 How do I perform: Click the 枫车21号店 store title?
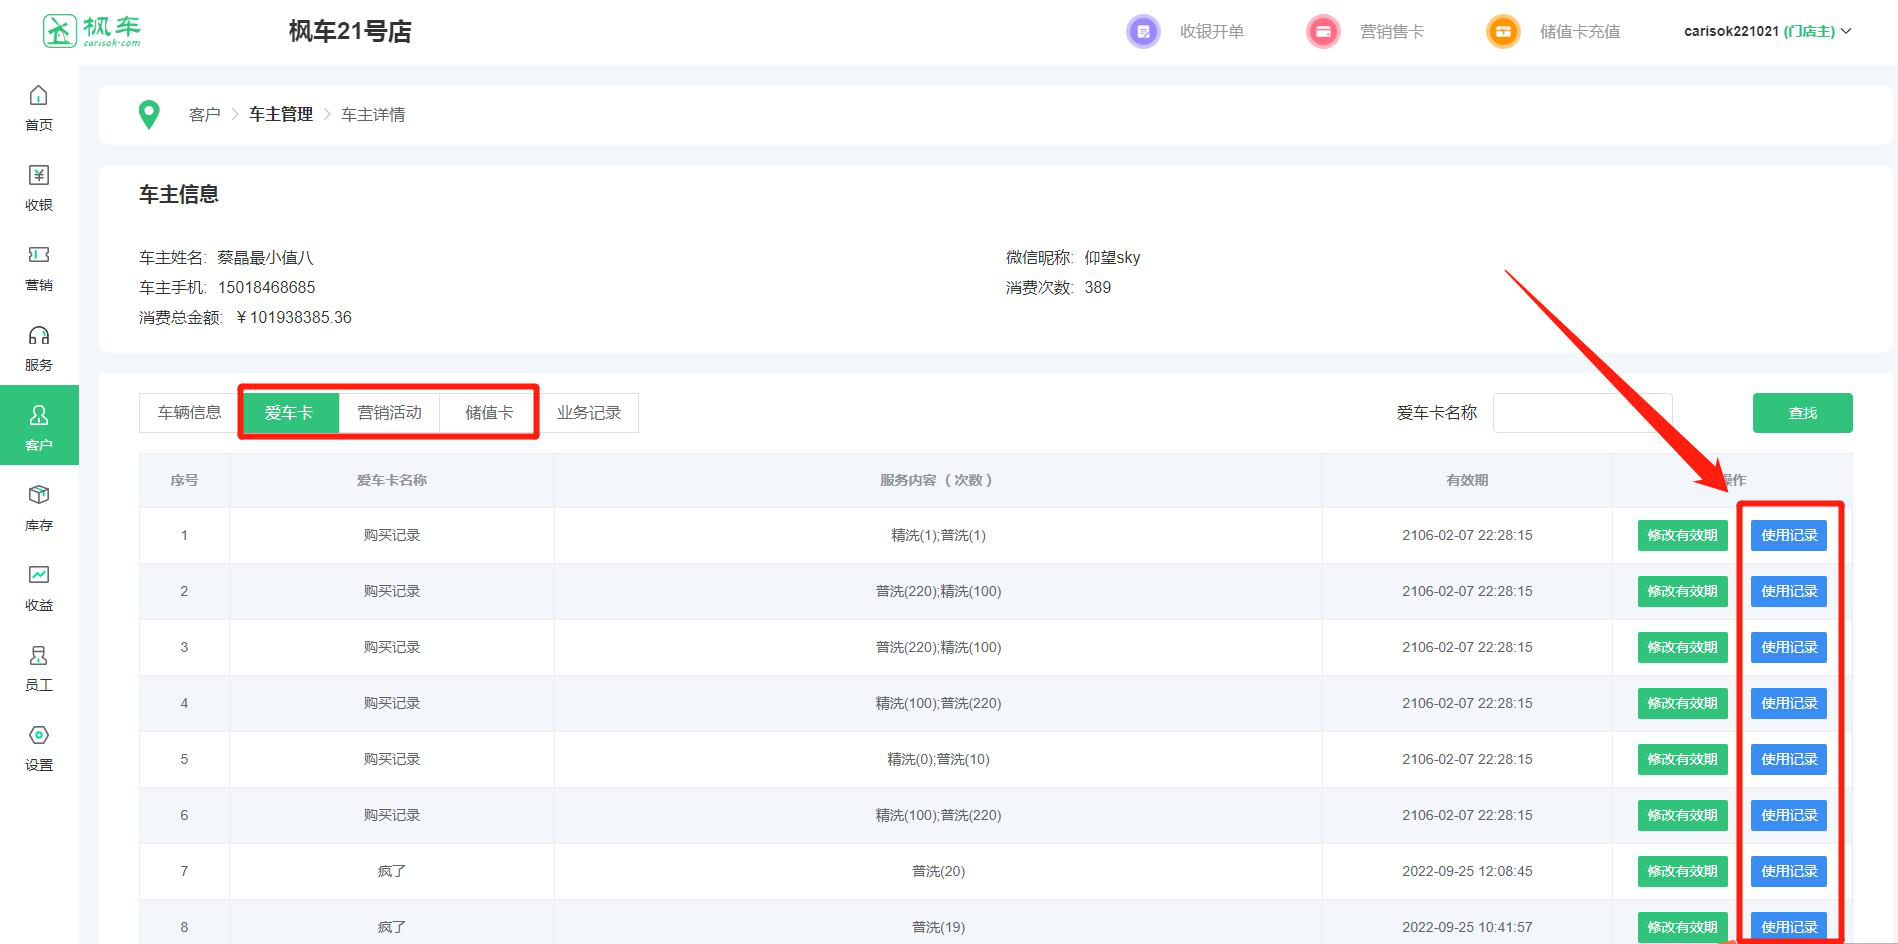click(x=350, y=32)
